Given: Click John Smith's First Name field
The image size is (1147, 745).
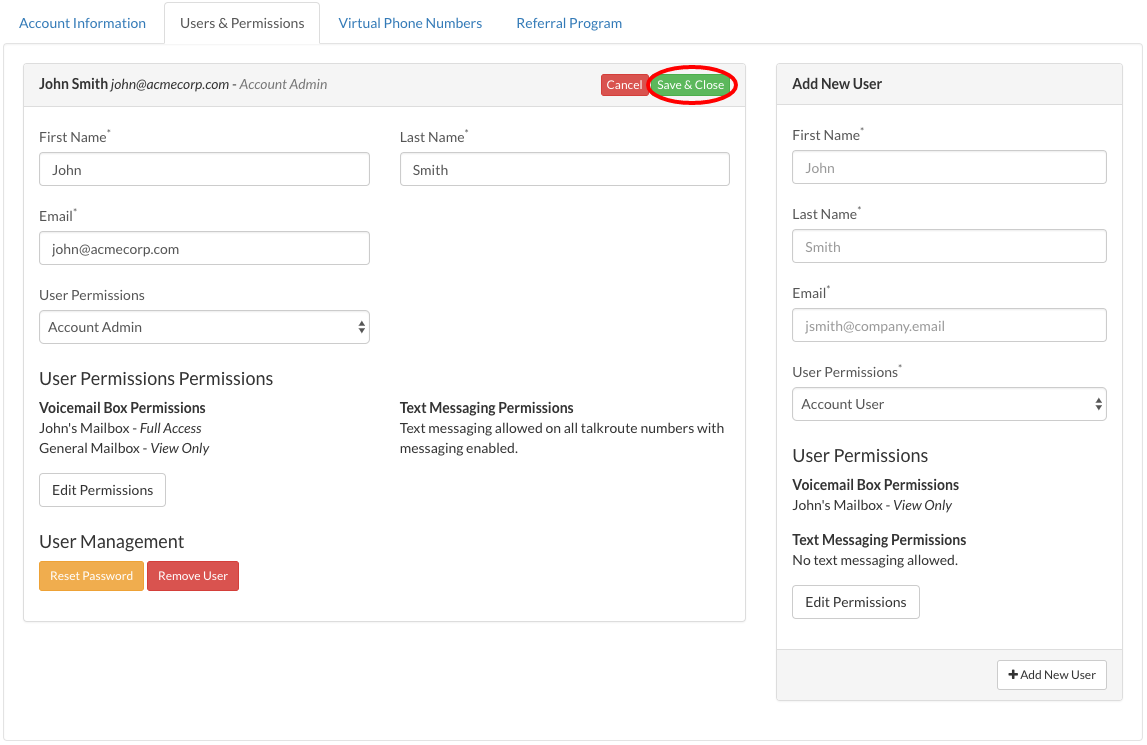Looking at the screenshot, I should click(x=204, y=169).
